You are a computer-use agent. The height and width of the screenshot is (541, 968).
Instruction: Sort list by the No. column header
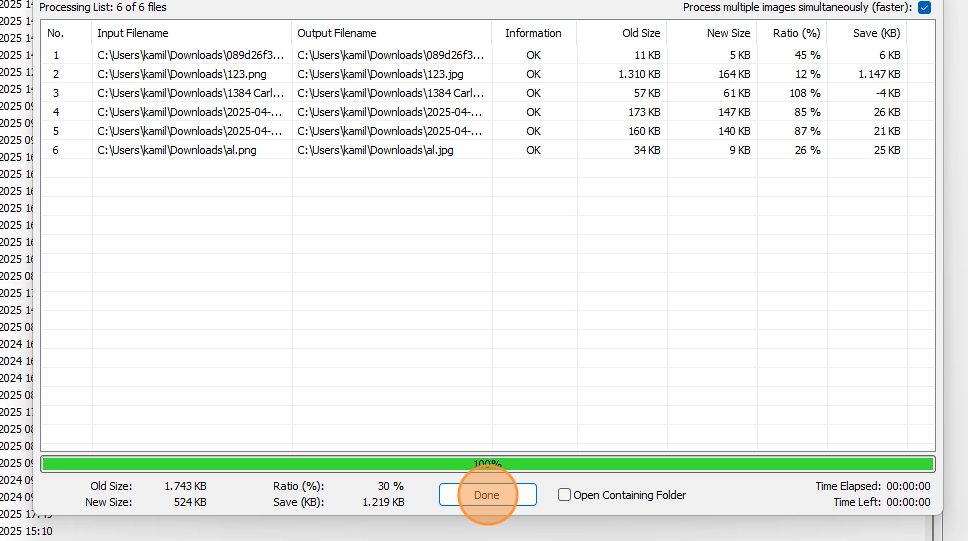coord(56,33)
